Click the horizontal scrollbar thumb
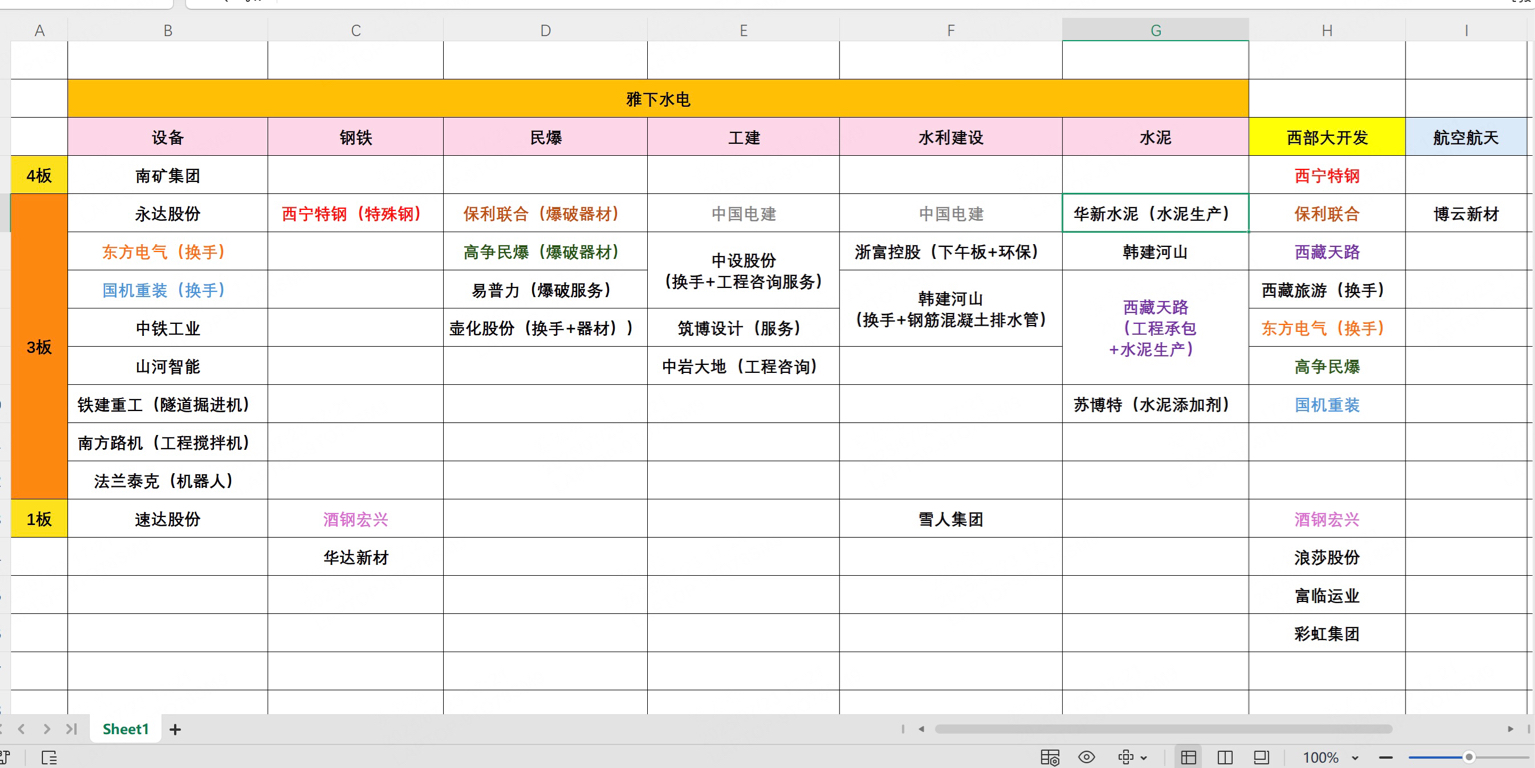The height and width of the screenshot is (768, 1535). point(1163,729)
